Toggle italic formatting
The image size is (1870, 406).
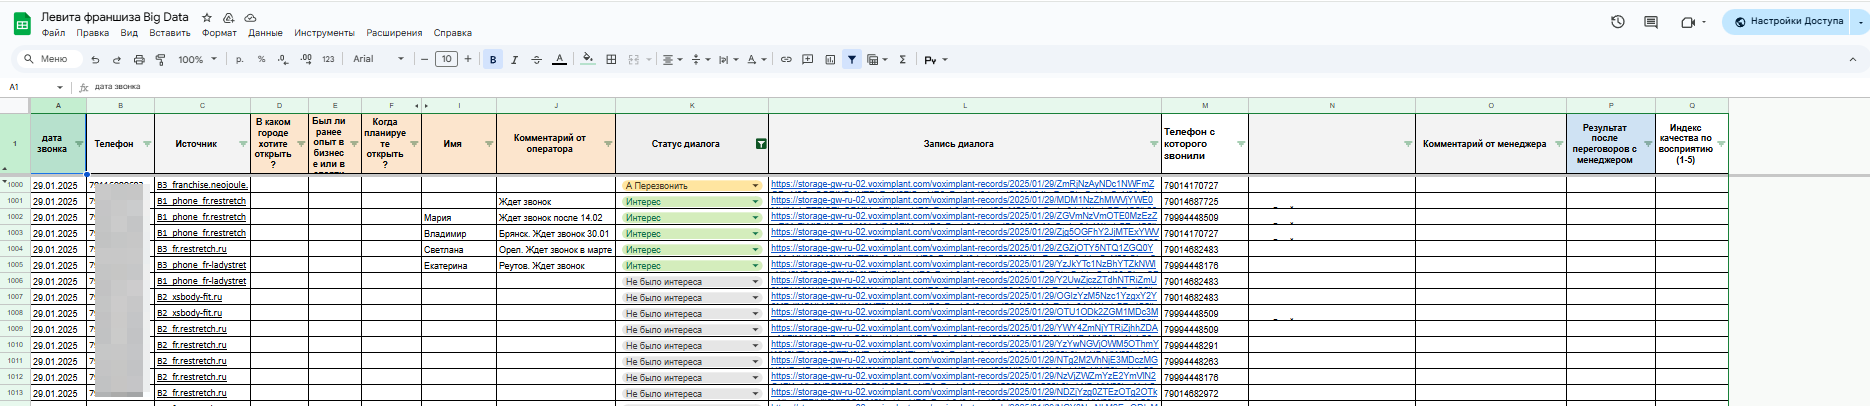(514, 60)
